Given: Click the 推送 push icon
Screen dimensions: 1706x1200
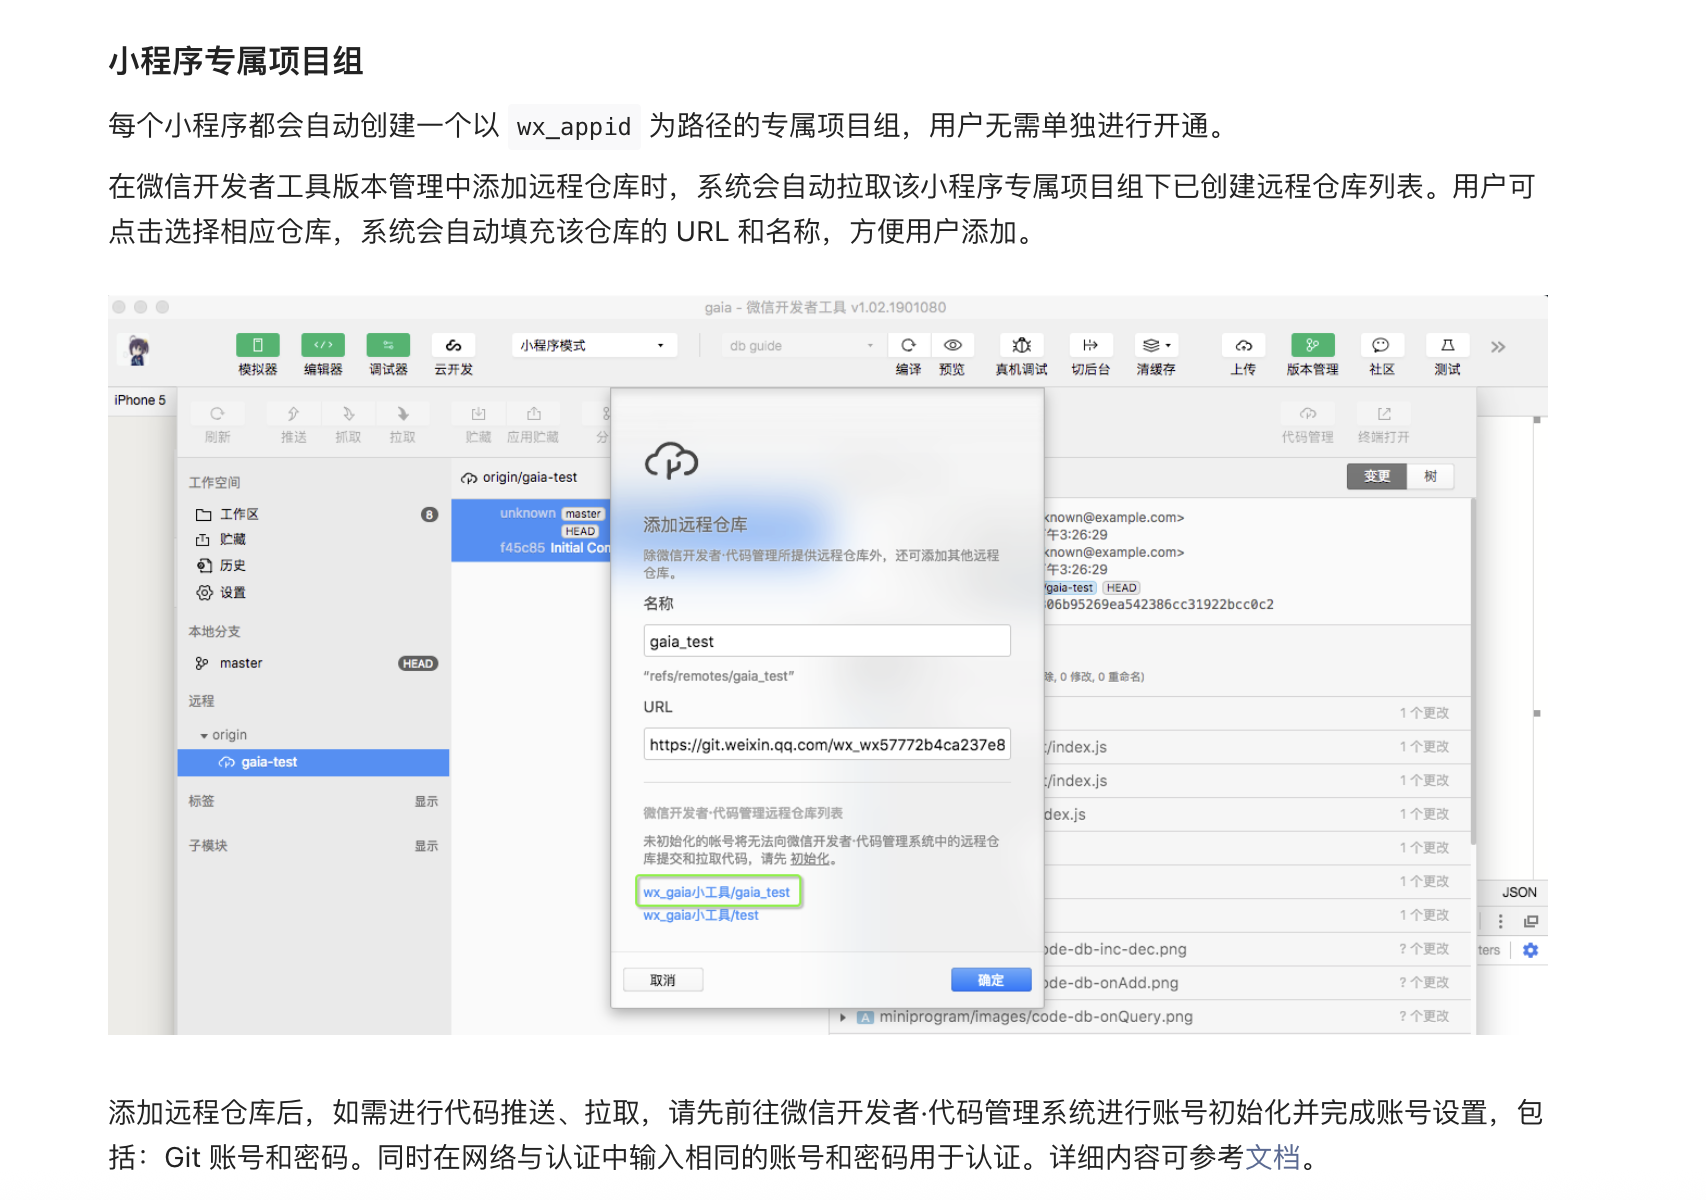Looking at the screenshot, I should click(293, 414).
